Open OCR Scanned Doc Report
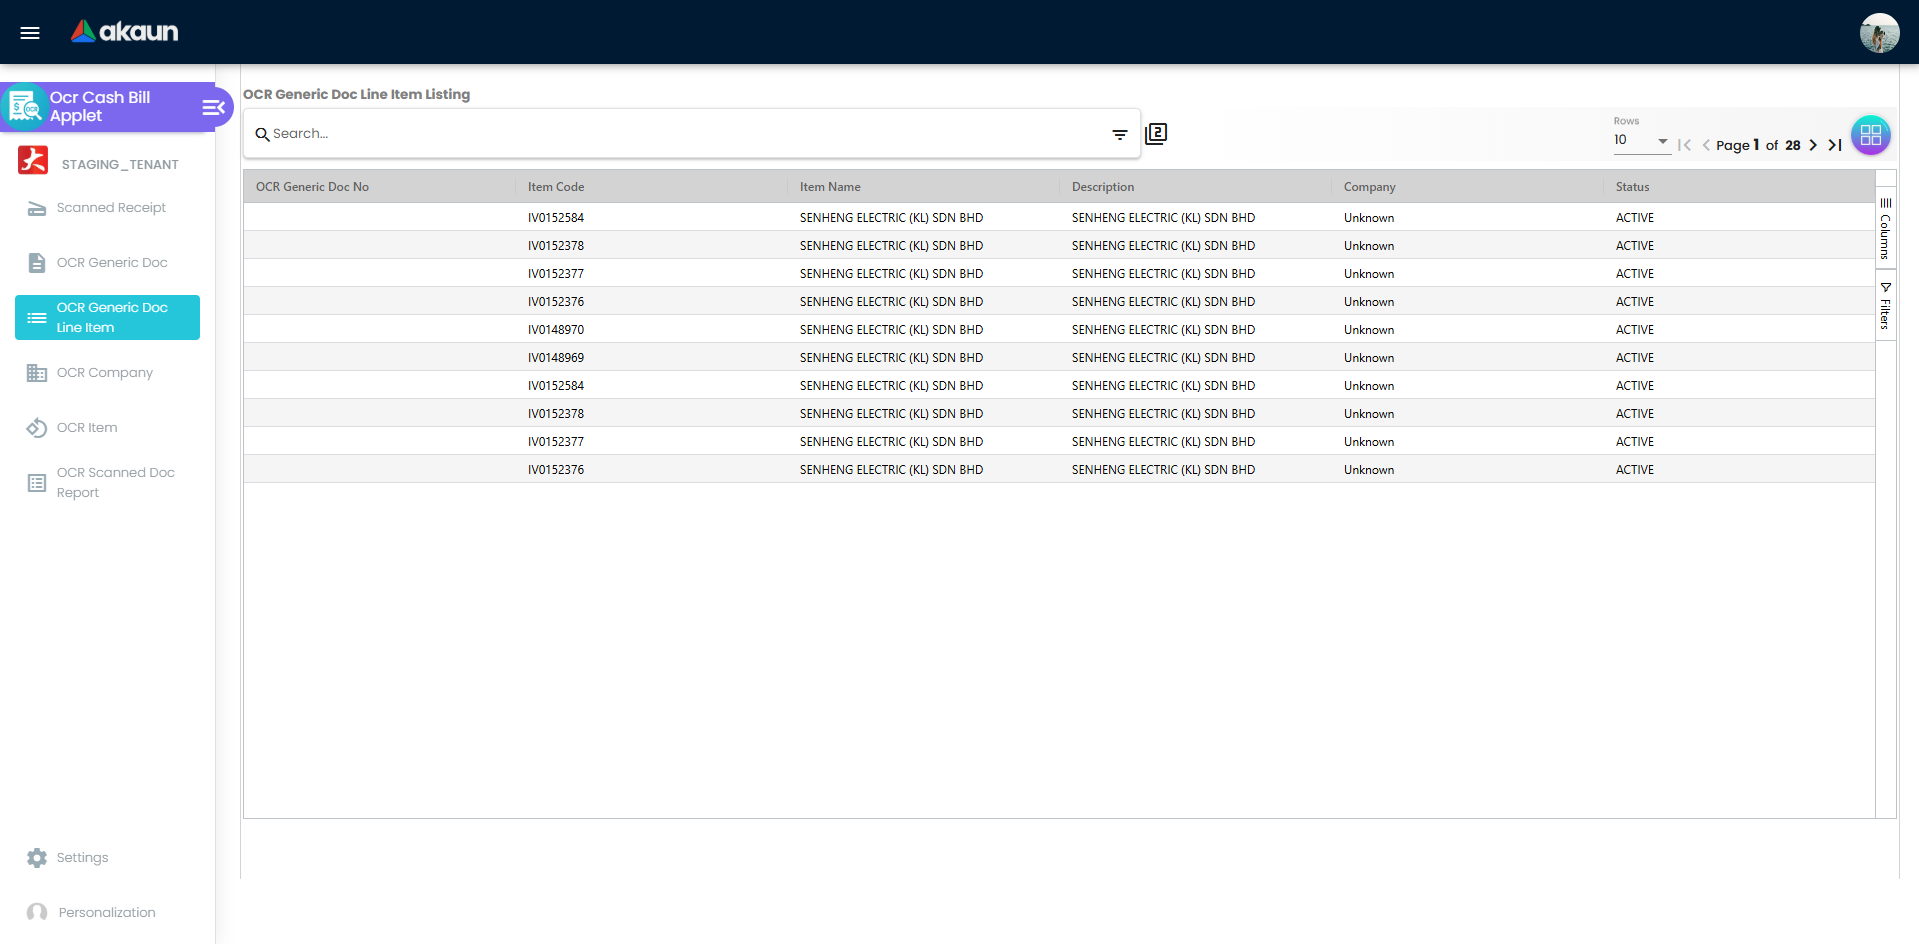Screen dimensions: 1919x944 107,483
